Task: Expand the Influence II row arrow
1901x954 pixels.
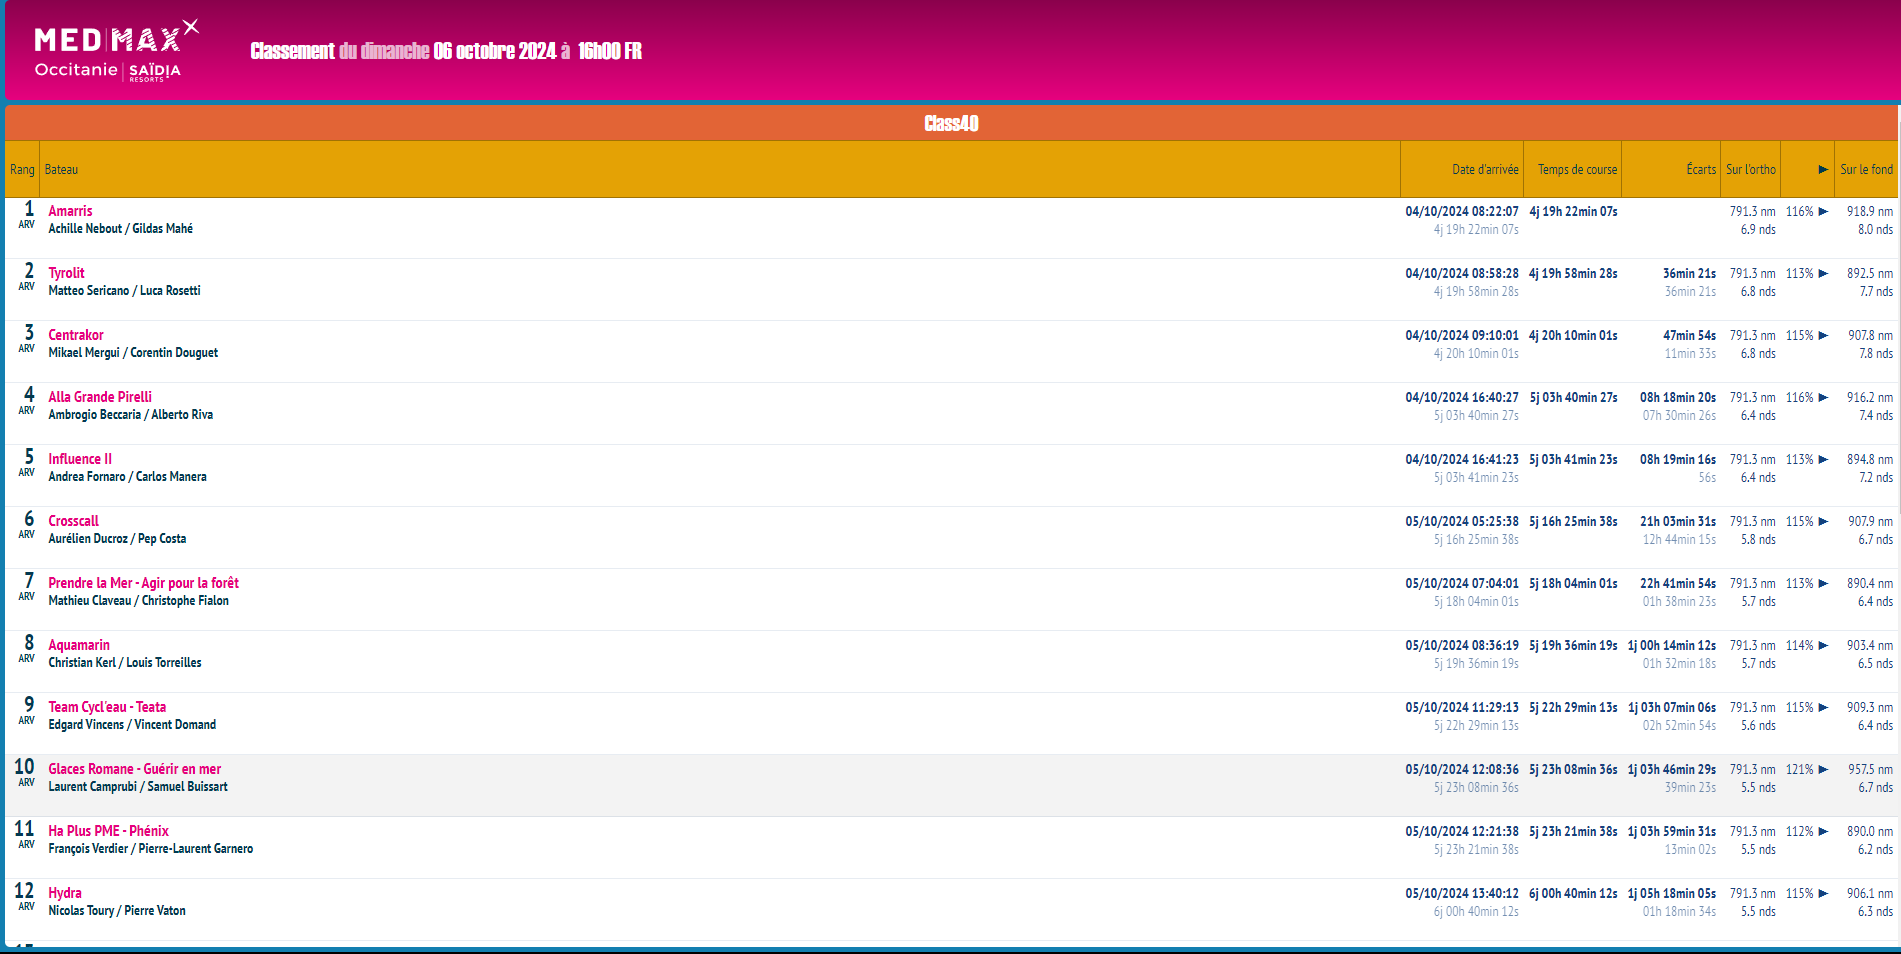Action: point(1823,460)
